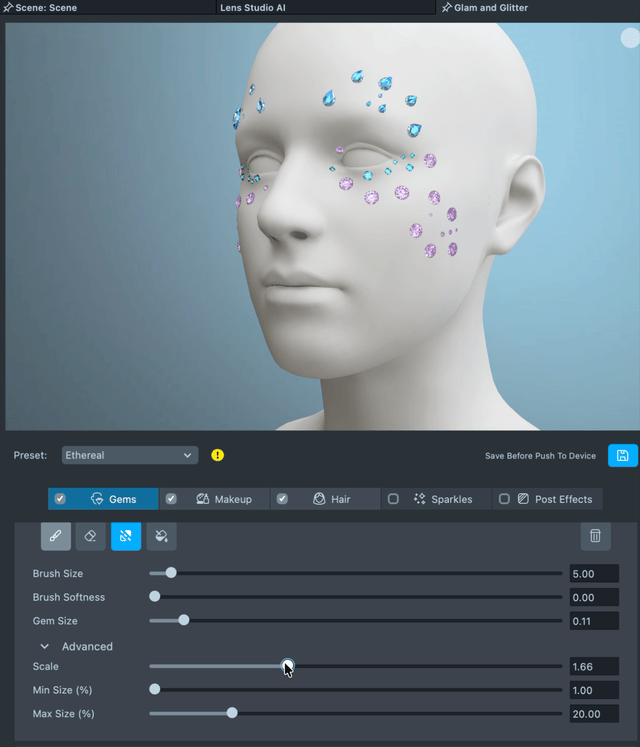Open the Ethereal preset dropdown
The width and height of the screenshot is (640, 747).
point(130,455)
